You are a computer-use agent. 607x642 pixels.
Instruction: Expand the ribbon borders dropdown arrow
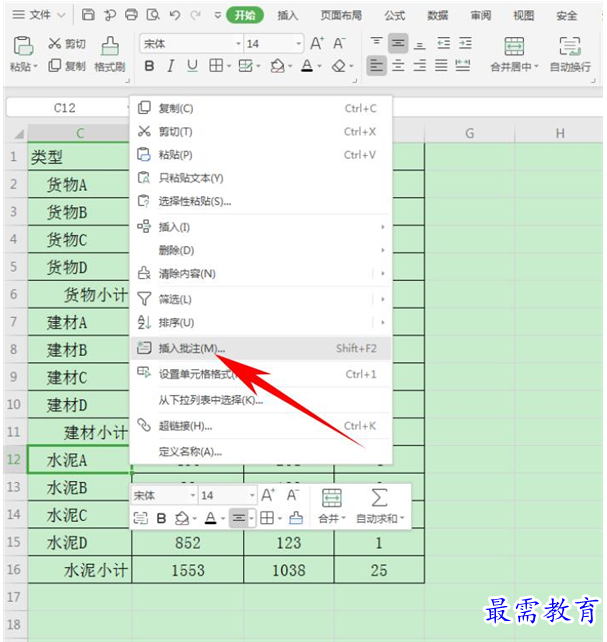pyautogui.click(x=229, y=66)
